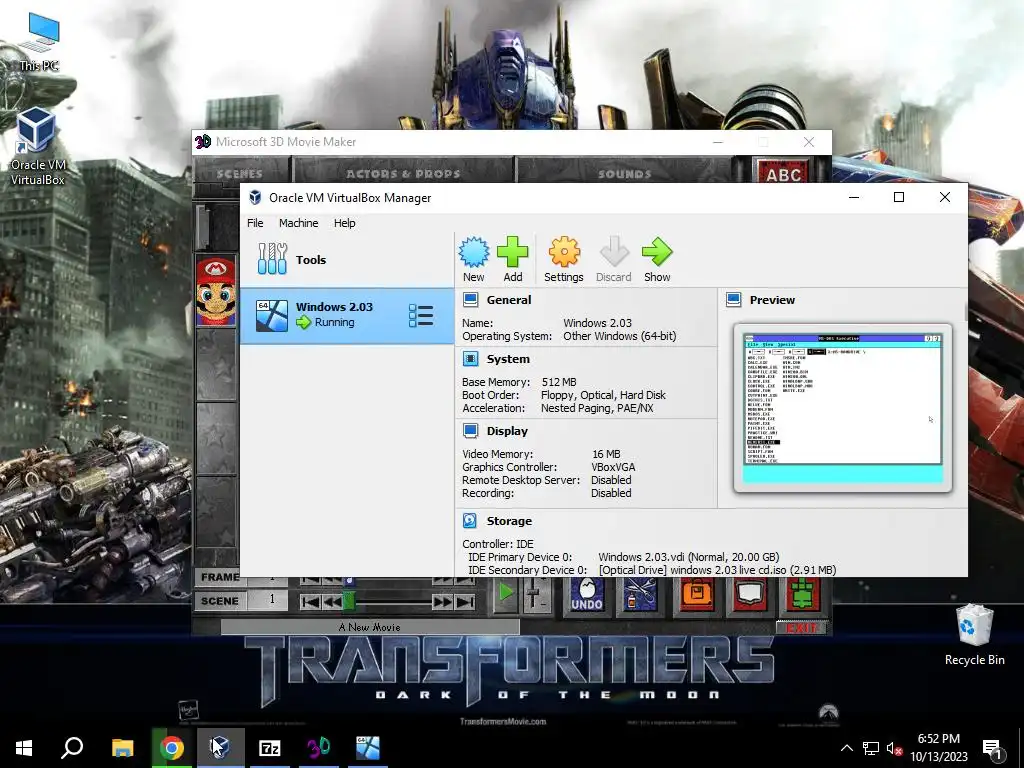Open the Windows 2.03 machine tools menu icon

coord(421,315)
